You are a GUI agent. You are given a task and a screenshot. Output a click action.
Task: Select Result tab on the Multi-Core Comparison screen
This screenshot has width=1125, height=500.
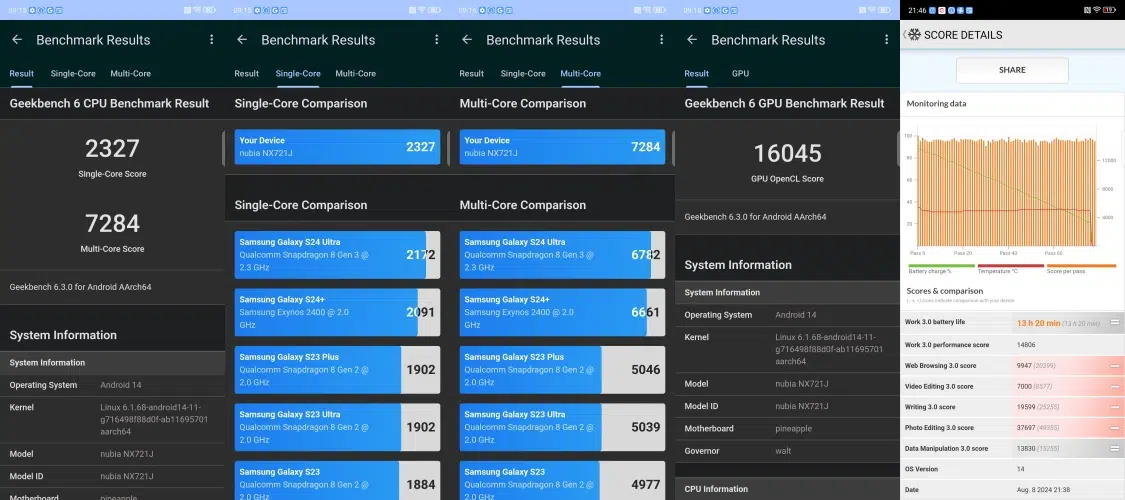tap(471, 73)
